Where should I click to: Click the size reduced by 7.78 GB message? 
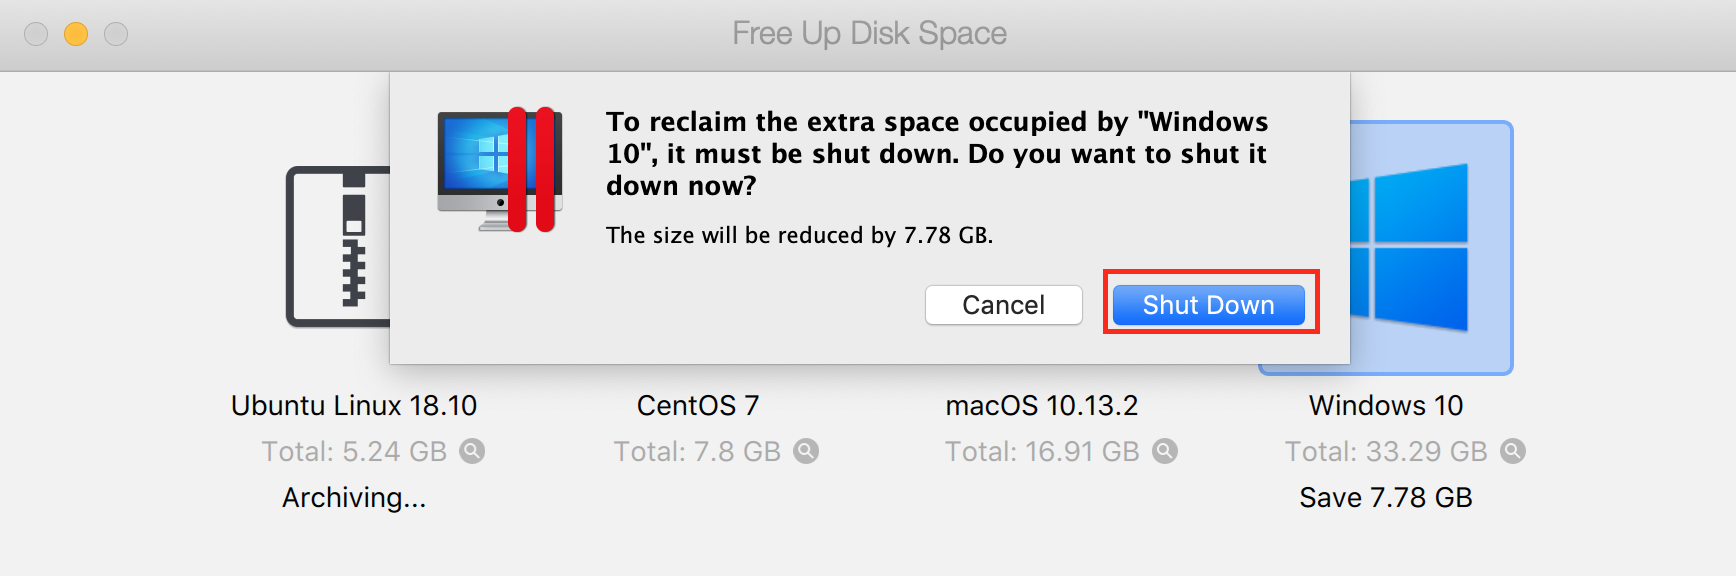799,235
